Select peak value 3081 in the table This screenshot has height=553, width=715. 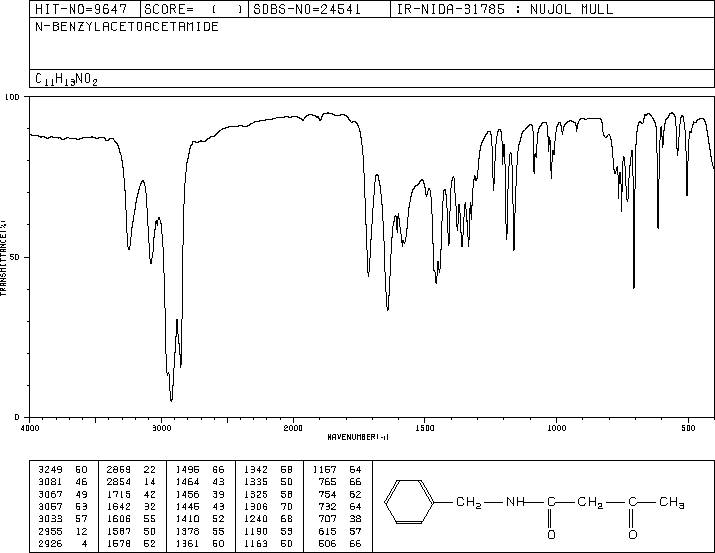pos(50,482)
